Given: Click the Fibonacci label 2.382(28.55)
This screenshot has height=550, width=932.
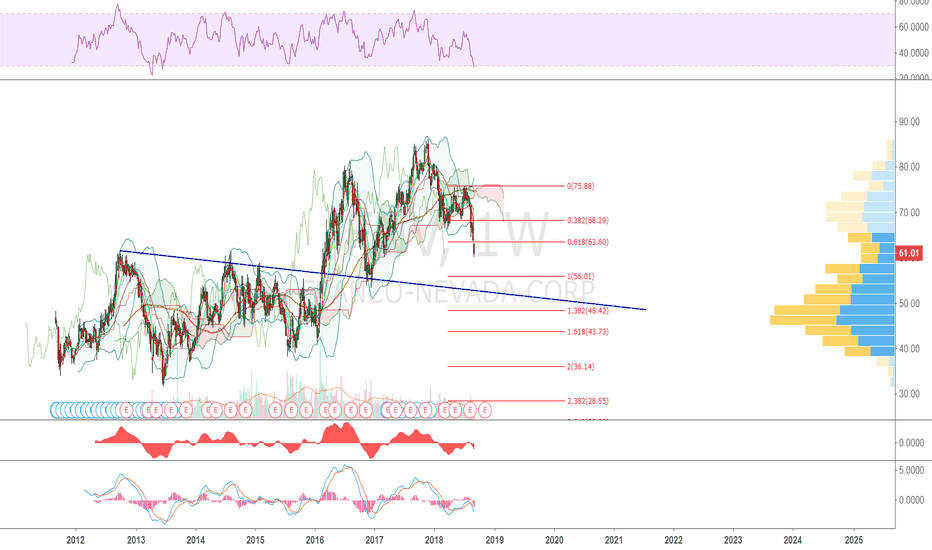Looking at the screenshot, I should point(588,401).
